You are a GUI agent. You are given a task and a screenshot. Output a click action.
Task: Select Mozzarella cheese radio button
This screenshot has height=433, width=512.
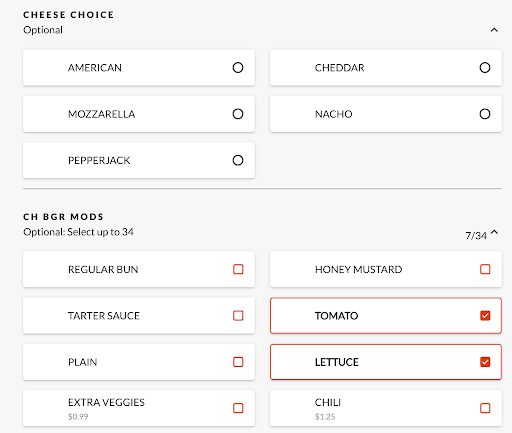click(x=238, y=114)
